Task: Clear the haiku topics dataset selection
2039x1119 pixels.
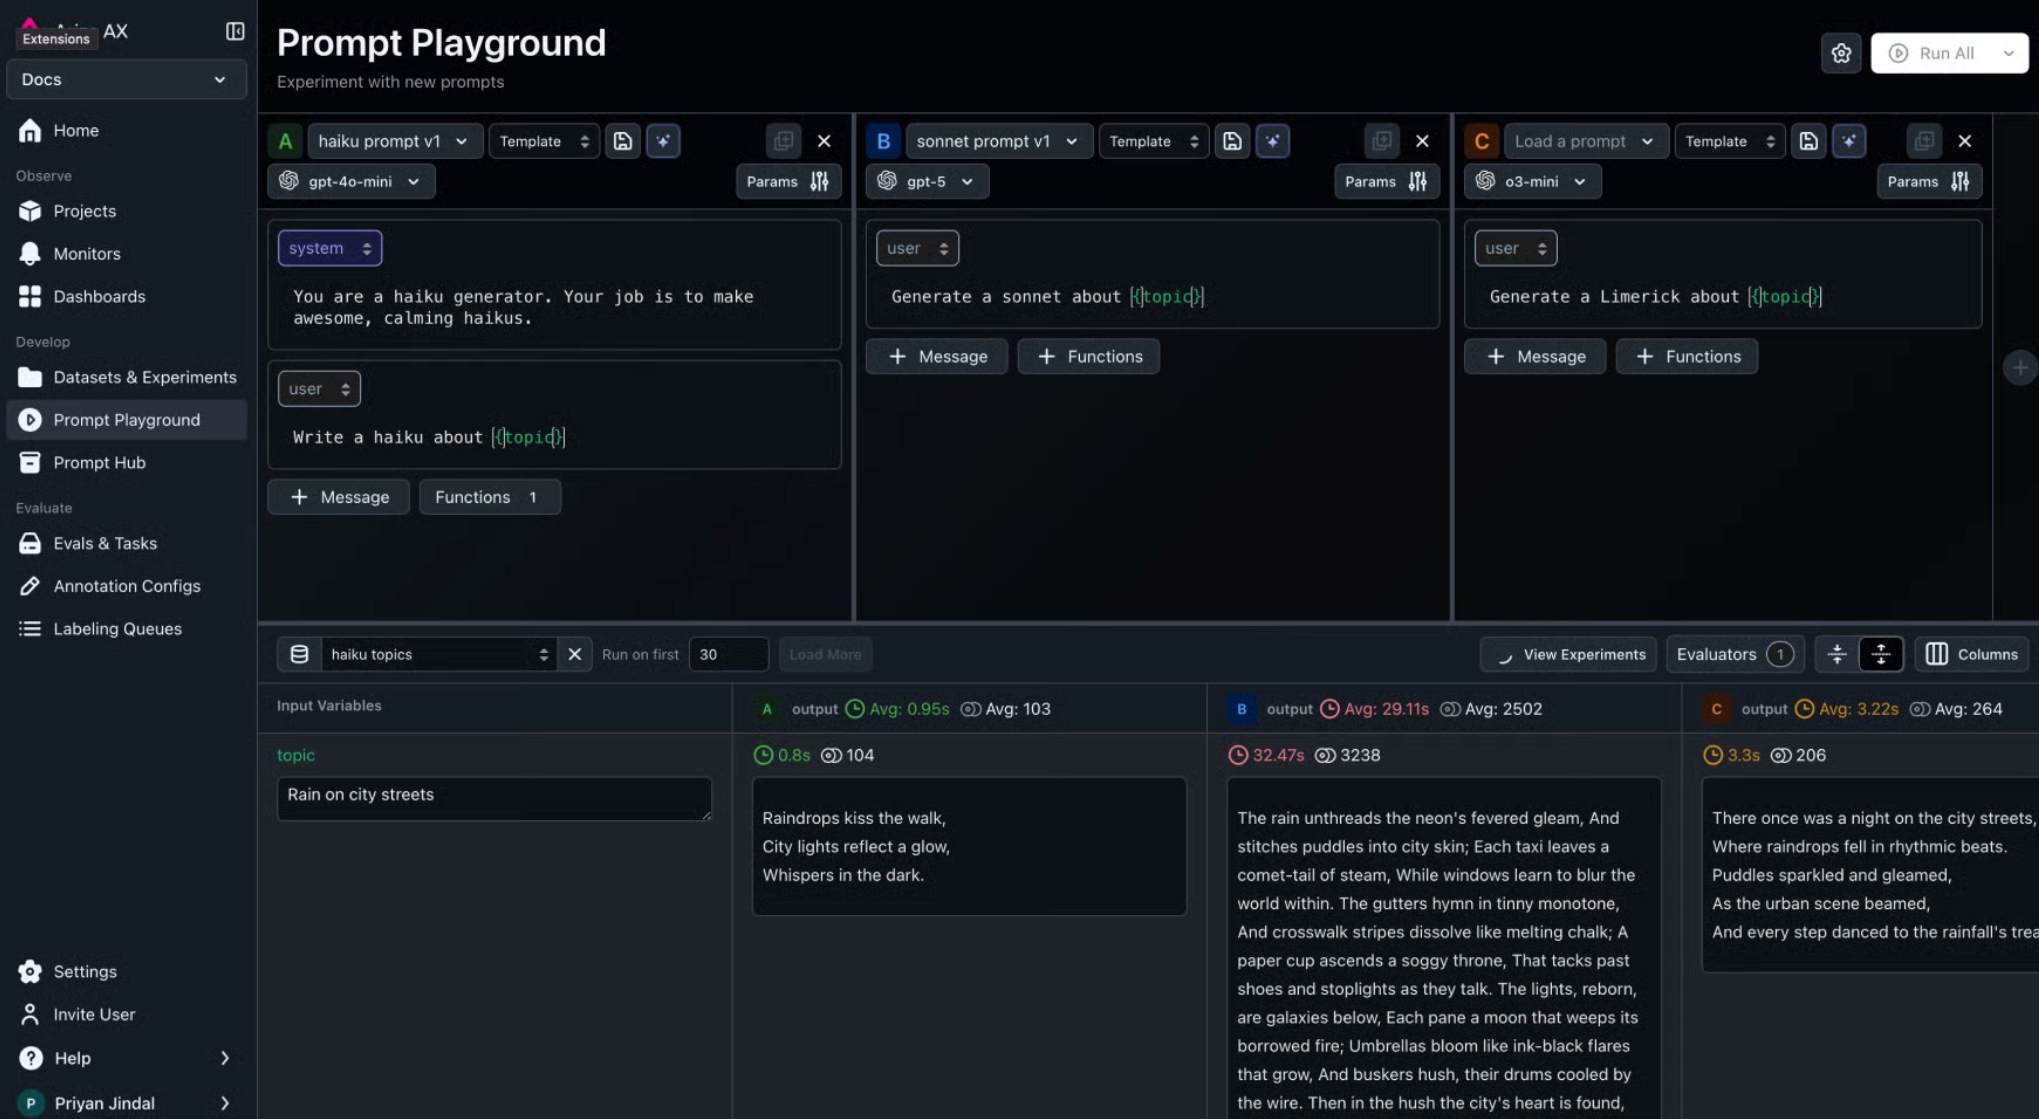Action: 575,654
